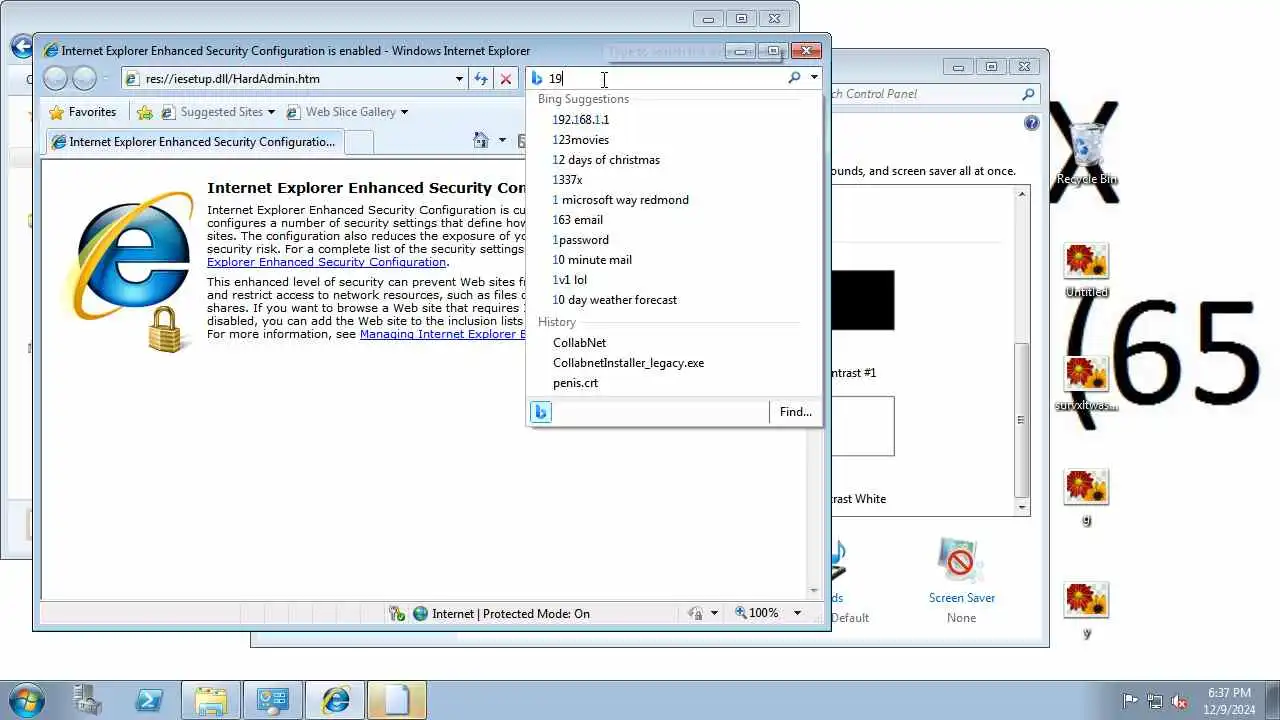The image size is (1280, 720).
Task: Click the network status tray icon
Action: 1155,701
